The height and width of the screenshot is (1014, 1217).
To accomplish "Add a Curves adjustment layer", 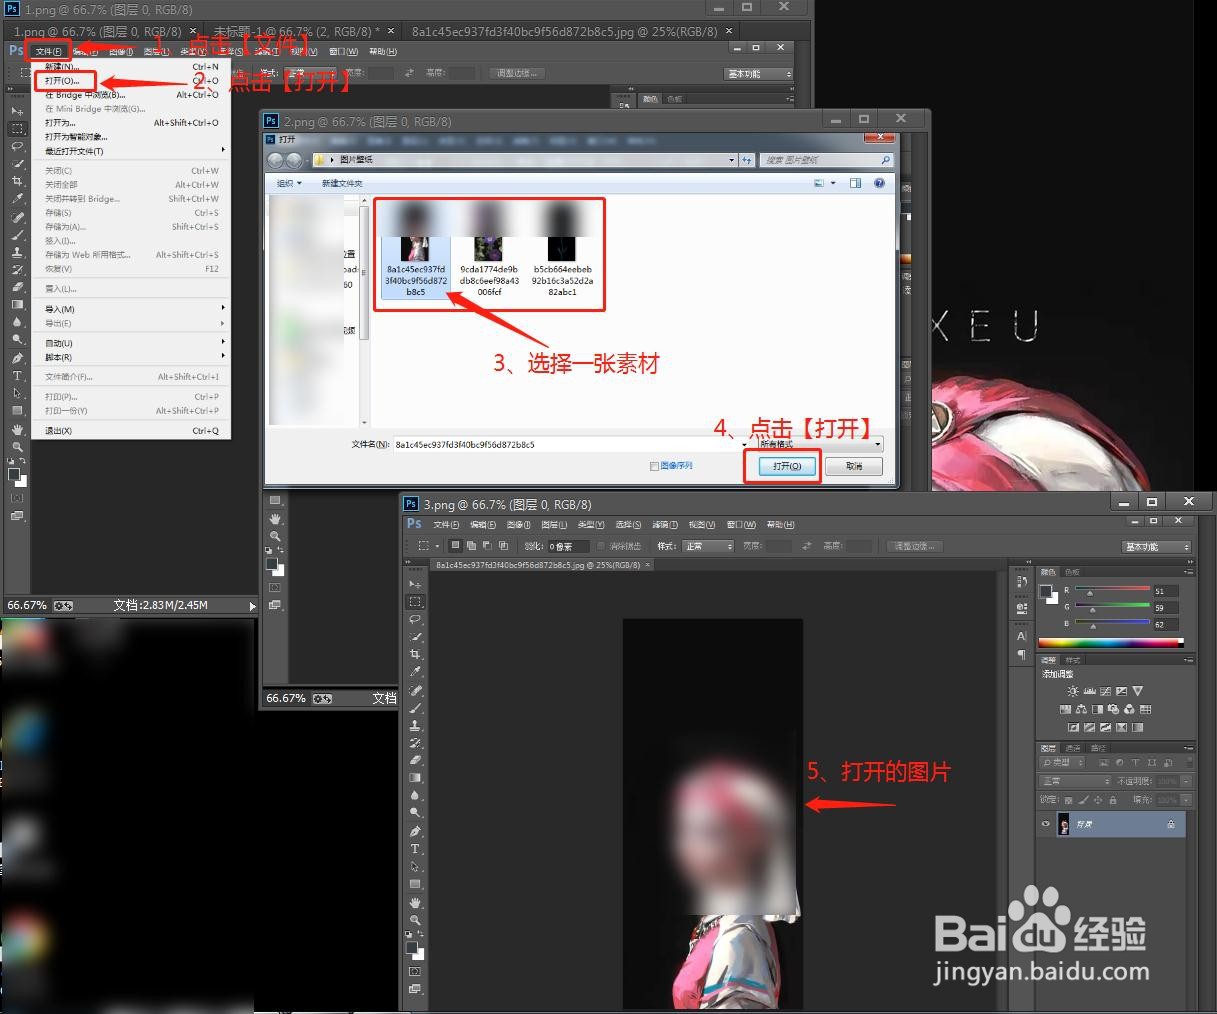I will (x=1104, y=691).
